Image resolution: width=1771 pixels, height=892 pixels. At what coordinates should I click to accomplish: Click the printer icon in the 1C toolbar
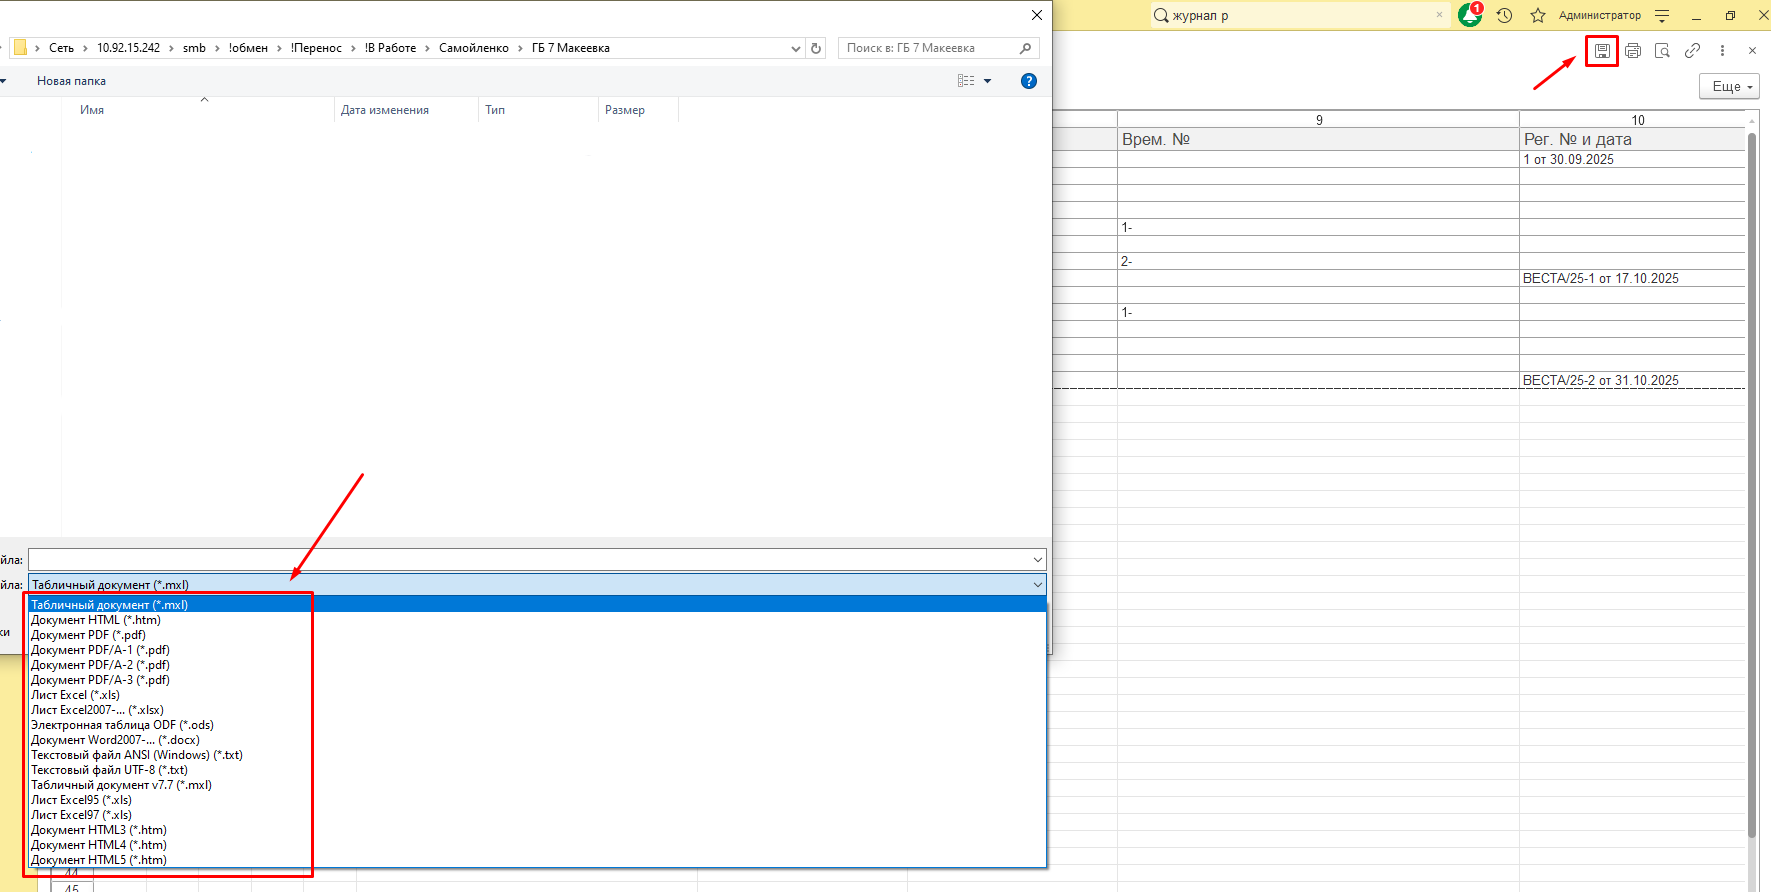coord(1633,50)
